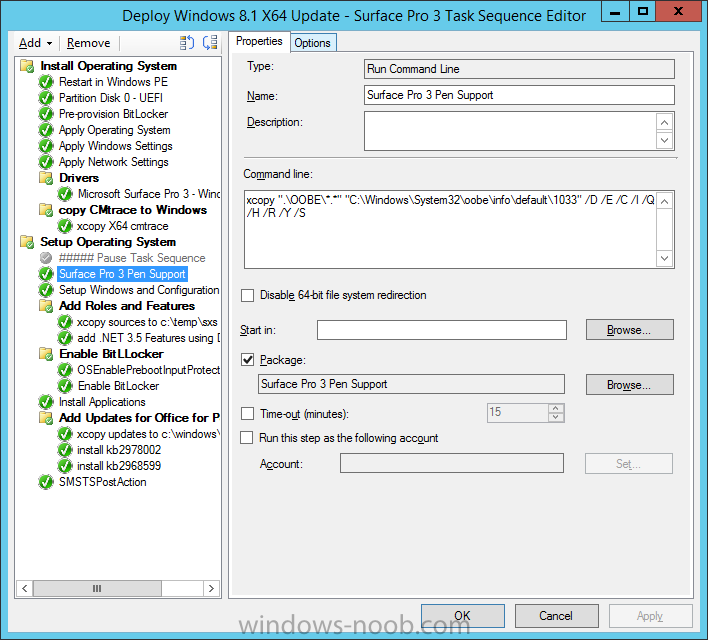Click Description box scroll up arrow
Viewport: 708px width, 640px height.
(665, 122)
